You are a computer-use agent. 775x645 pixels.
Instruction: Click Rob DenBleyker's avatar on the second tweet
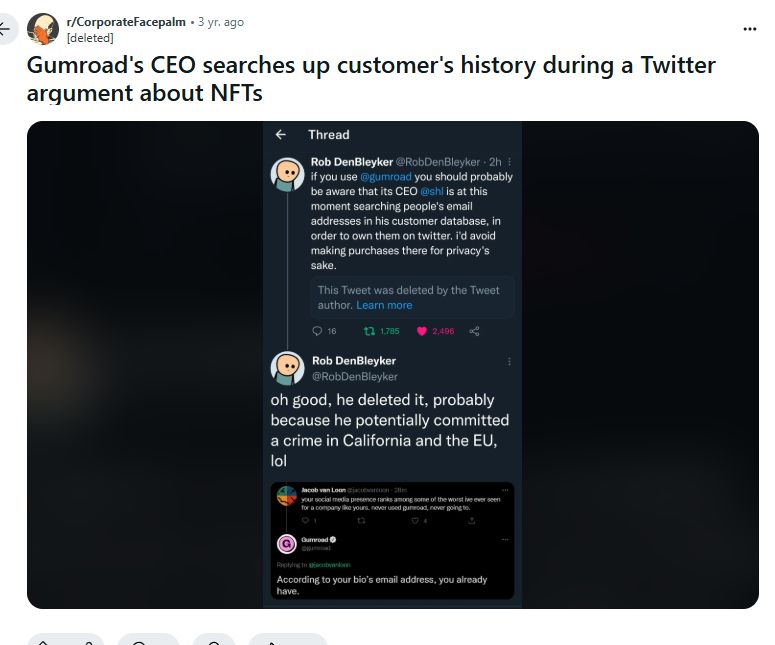coord(288,368)
